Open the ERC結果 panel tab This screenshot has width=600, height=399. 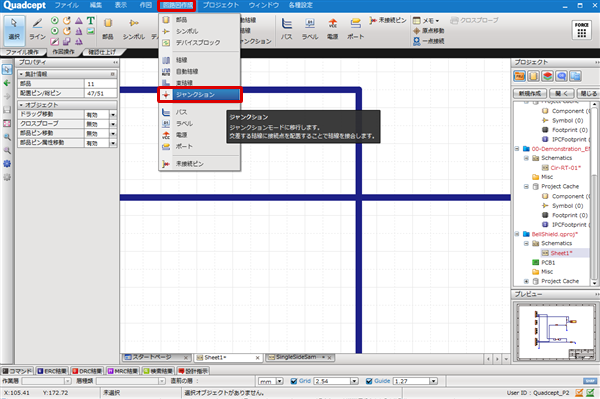click(52, 371)
